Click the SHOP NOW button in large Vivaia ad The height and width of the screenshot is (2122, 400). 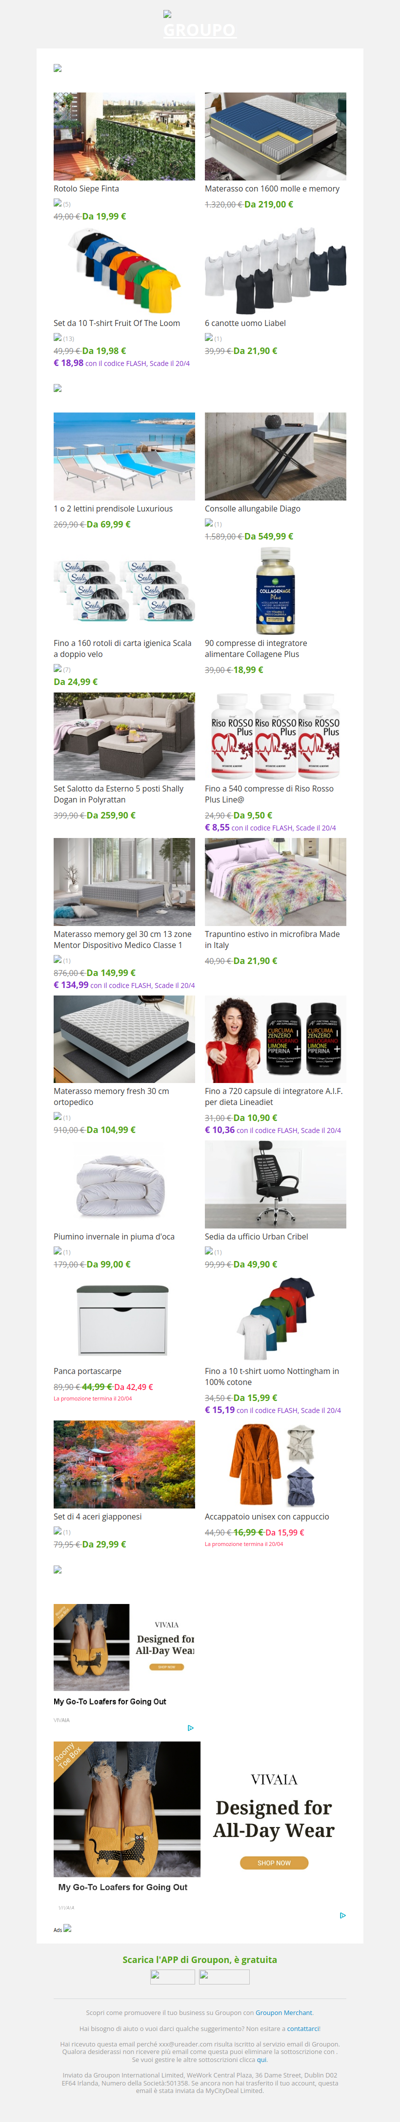[274, 1862]
